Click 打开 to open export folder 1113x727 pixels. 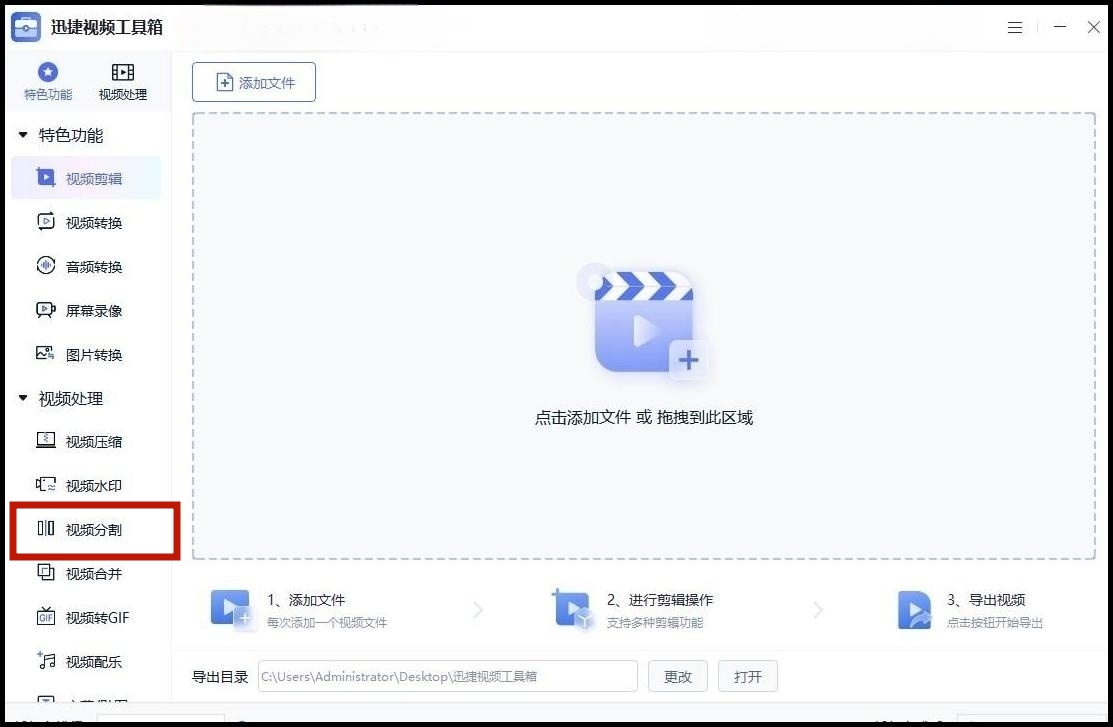(748, 676)
